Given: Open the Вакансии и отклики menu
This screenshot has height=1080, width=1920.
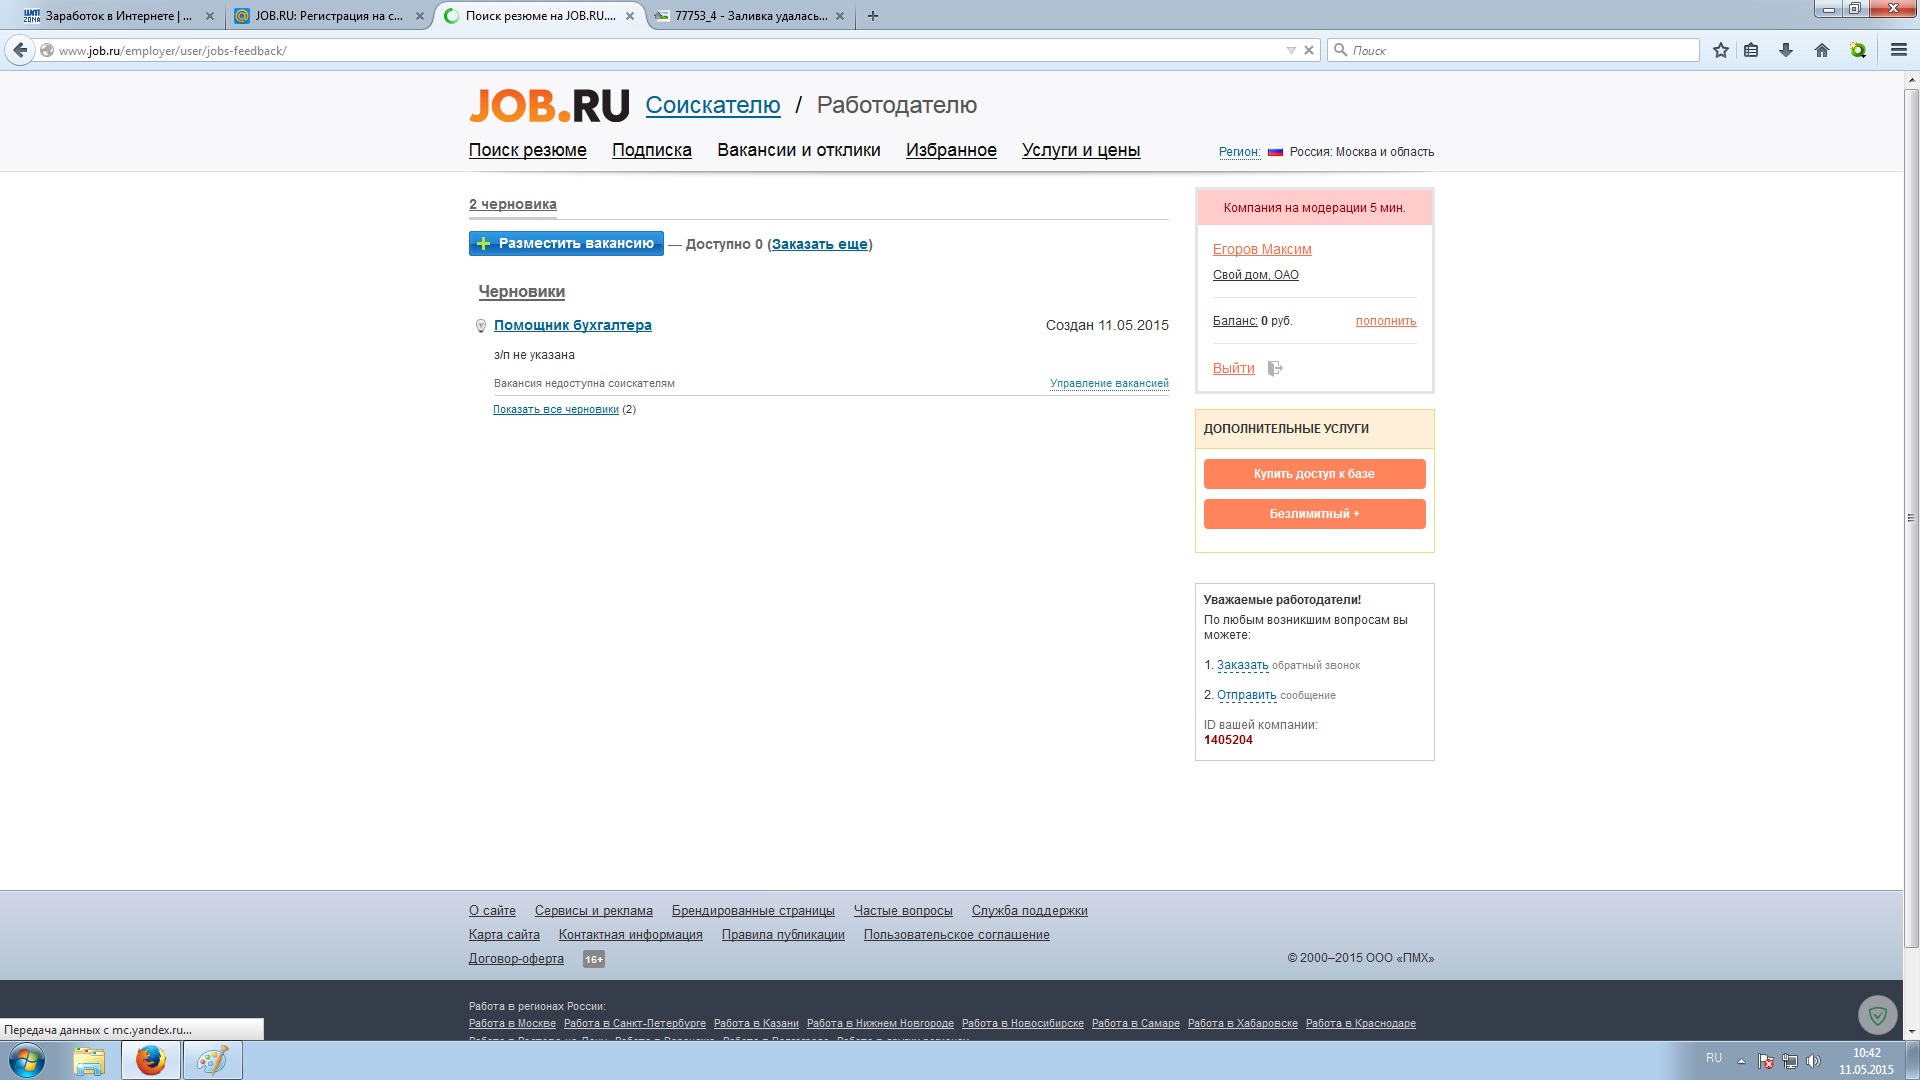Looking at the screenshot, I should [798, 150].
